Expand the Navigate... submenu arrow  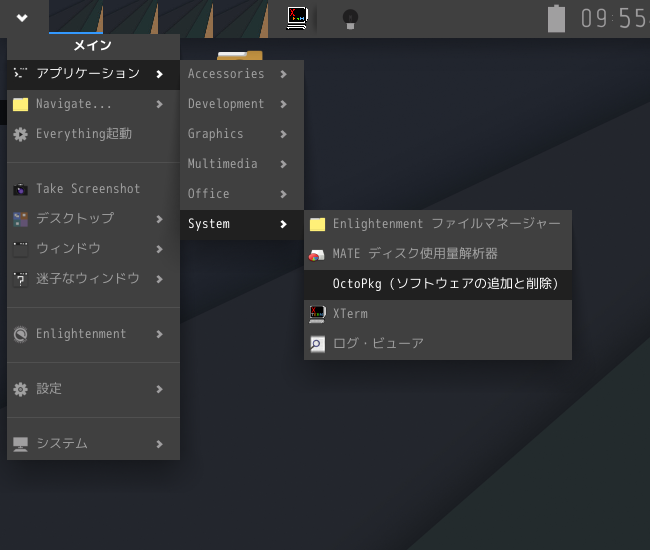160,104
